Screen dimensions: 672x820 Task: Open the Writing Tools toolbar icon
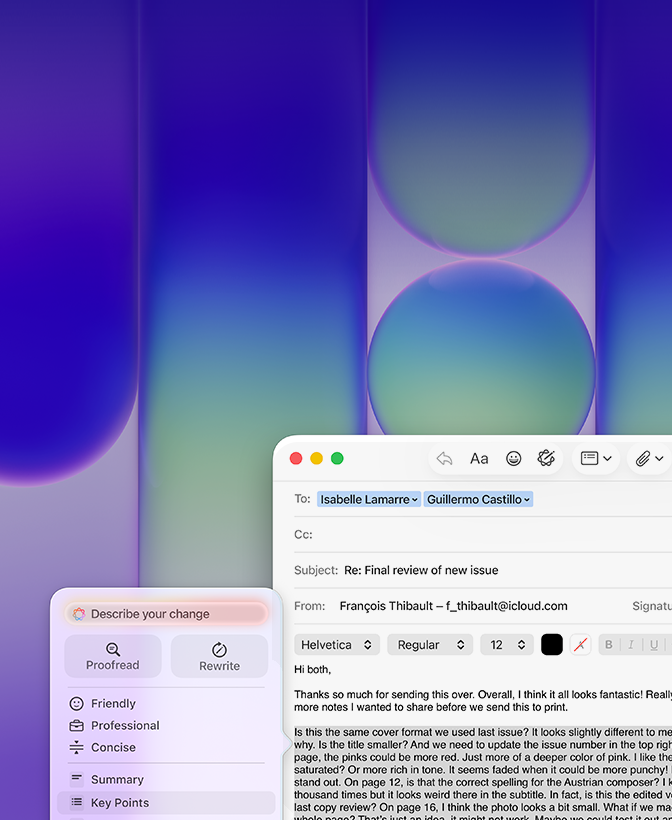[546, 458]
